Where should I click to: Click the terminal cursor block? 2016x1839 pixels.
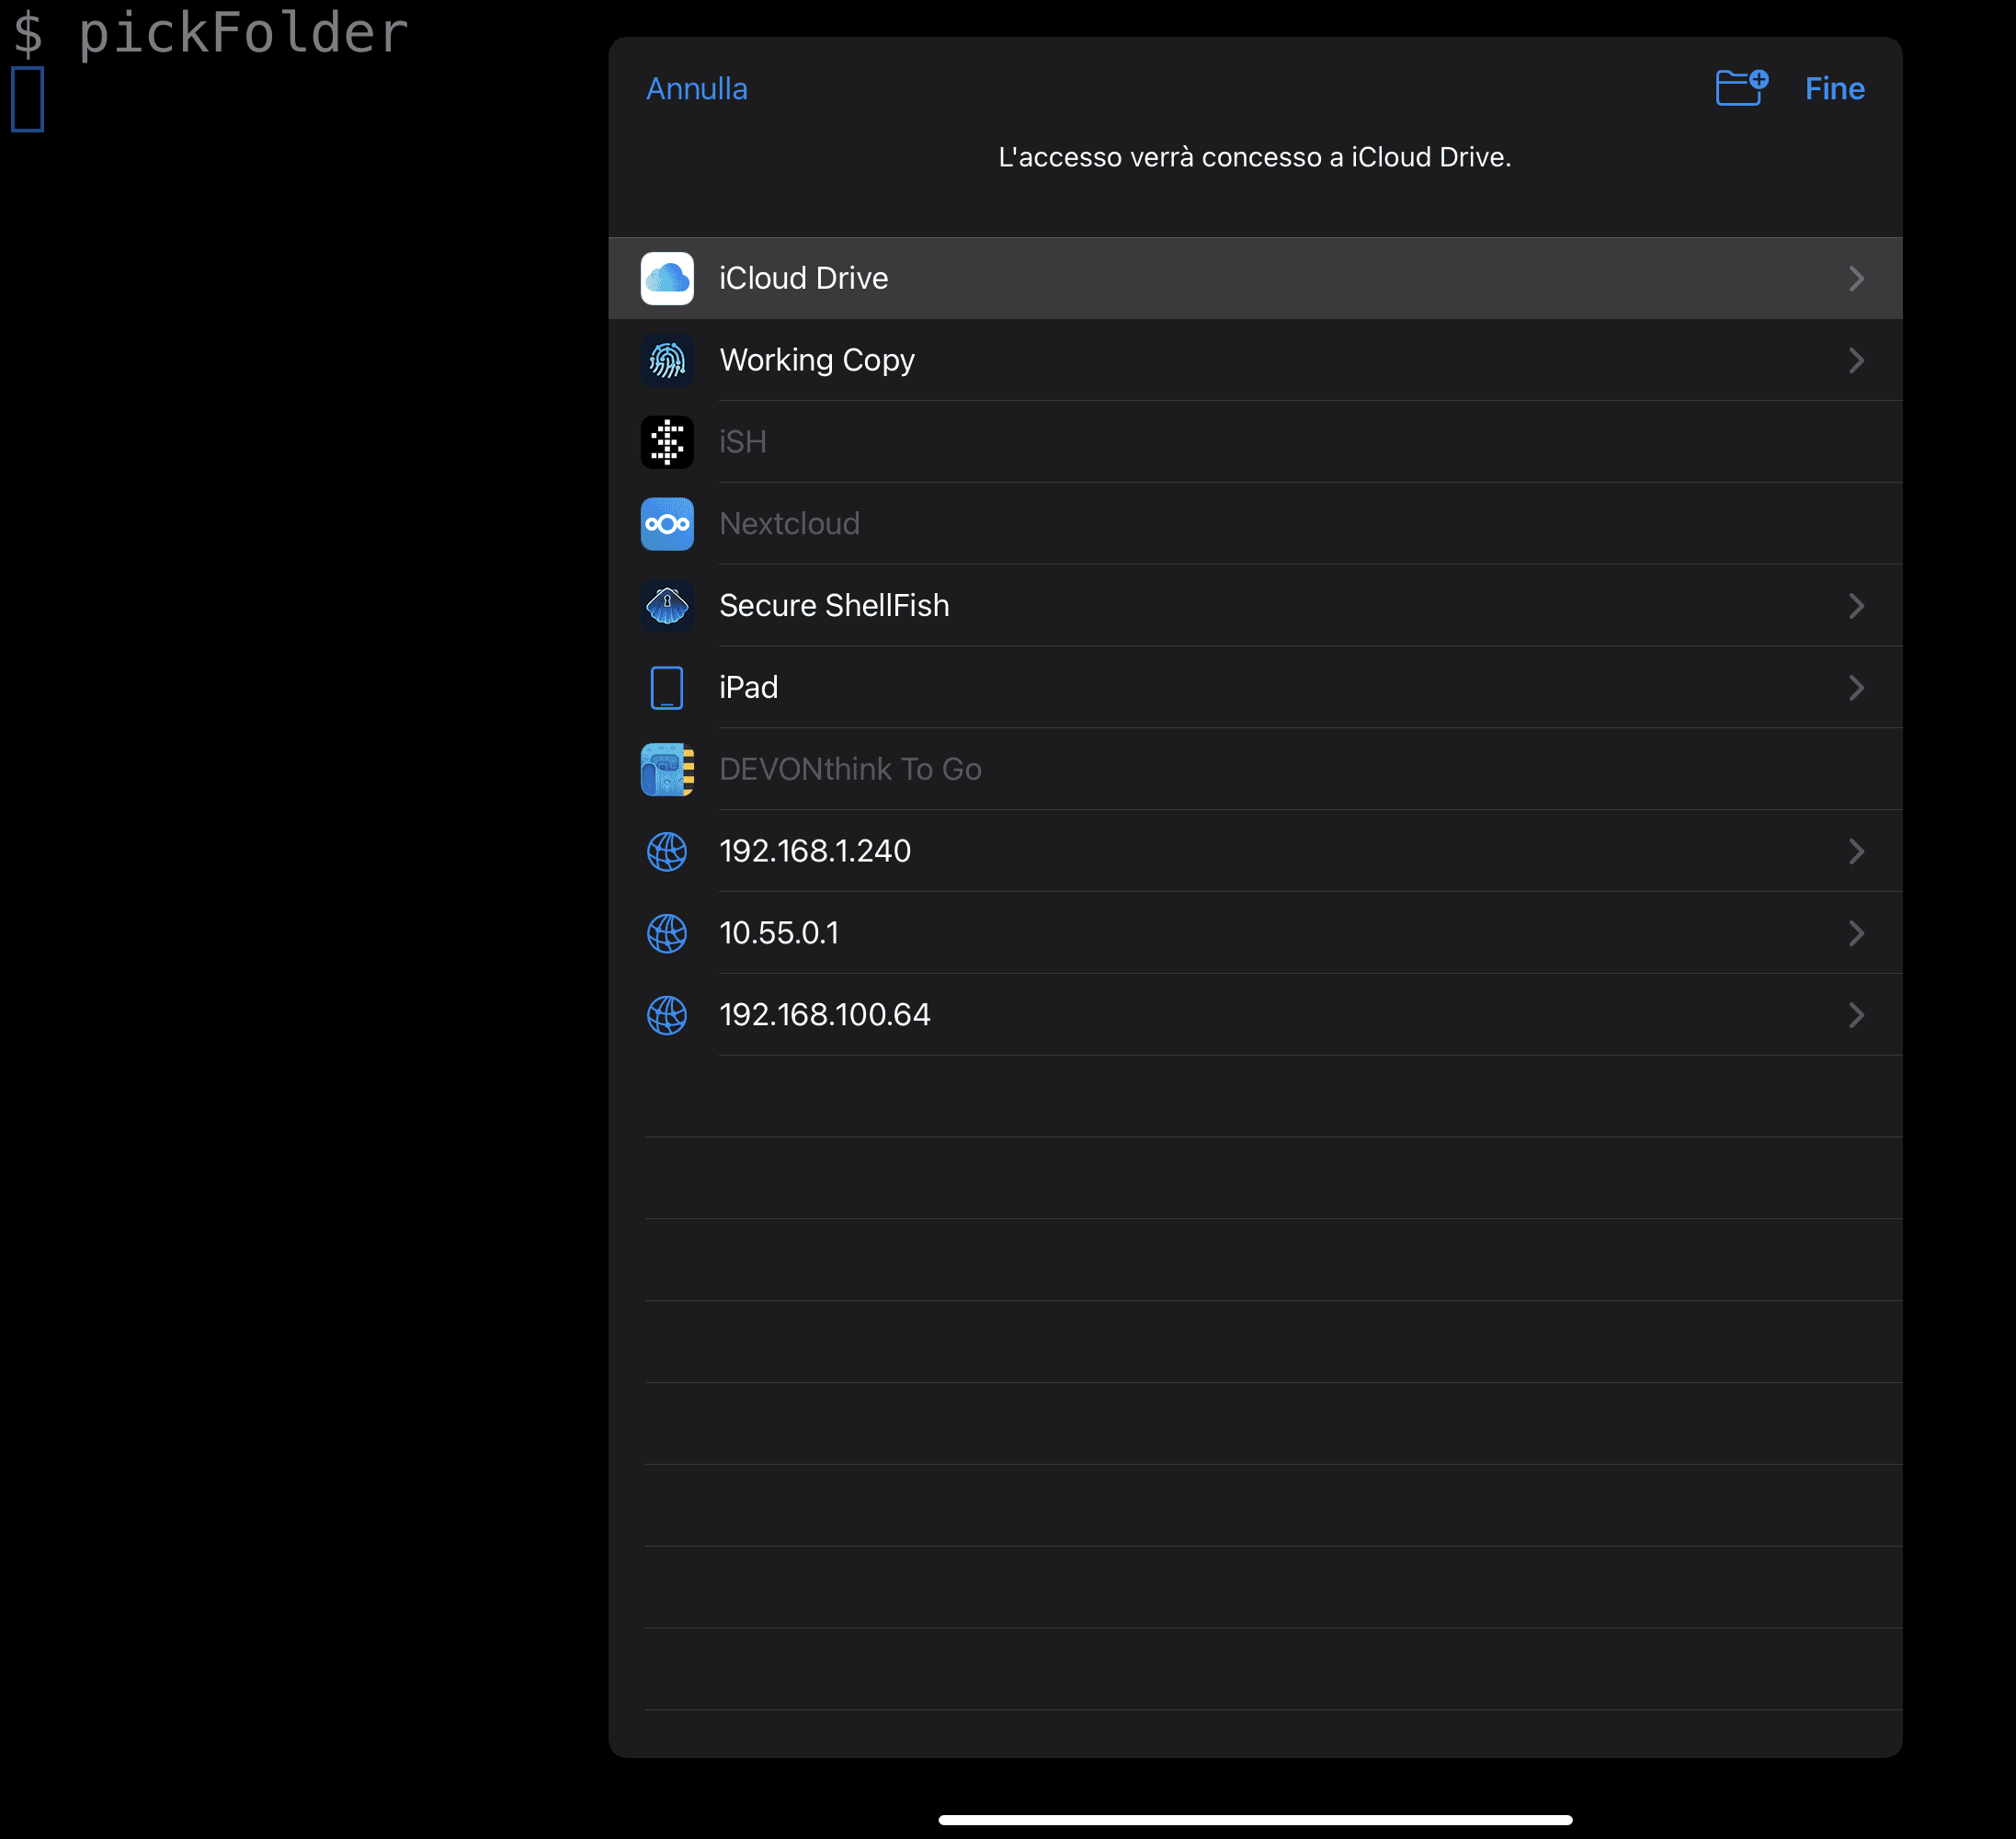[x=27, y=99]
